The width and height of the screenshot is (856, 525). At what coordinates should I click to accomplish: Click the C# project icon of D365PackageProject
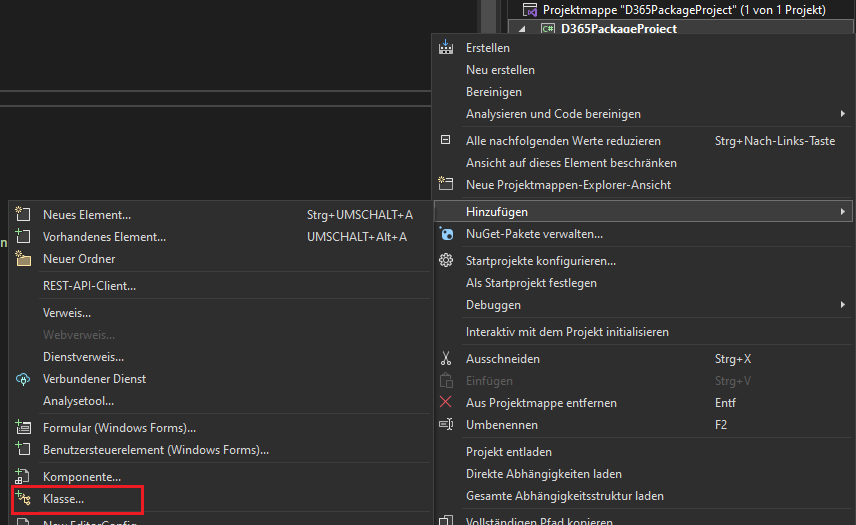(x=548, y=29)
